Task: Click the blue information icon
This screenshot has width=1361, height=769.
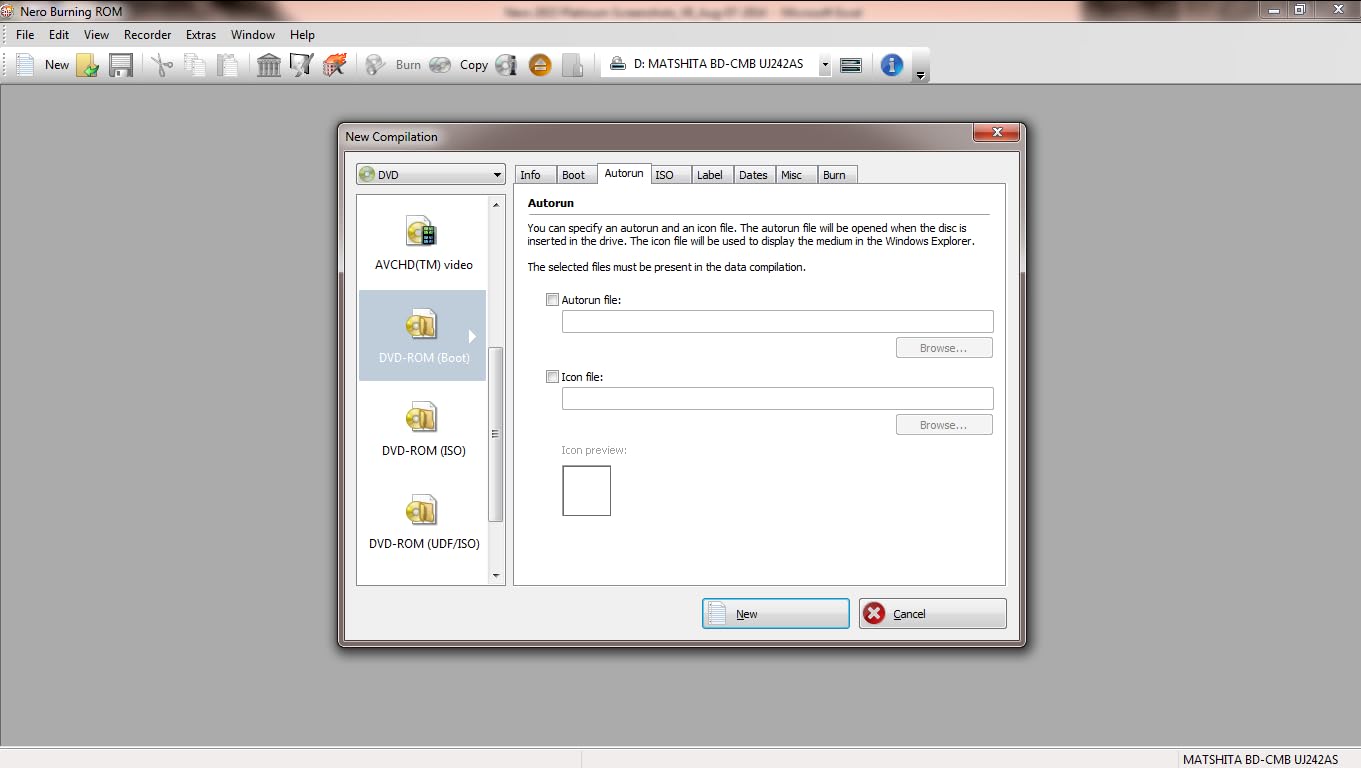Action: tap(892, 65)
